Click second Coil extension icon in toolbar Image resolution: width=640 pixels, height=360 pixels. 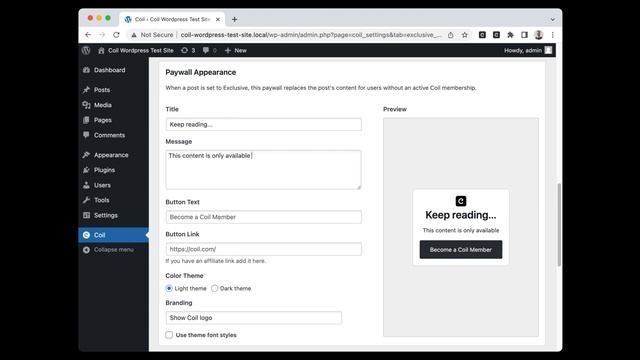click(x=496, y=35)
